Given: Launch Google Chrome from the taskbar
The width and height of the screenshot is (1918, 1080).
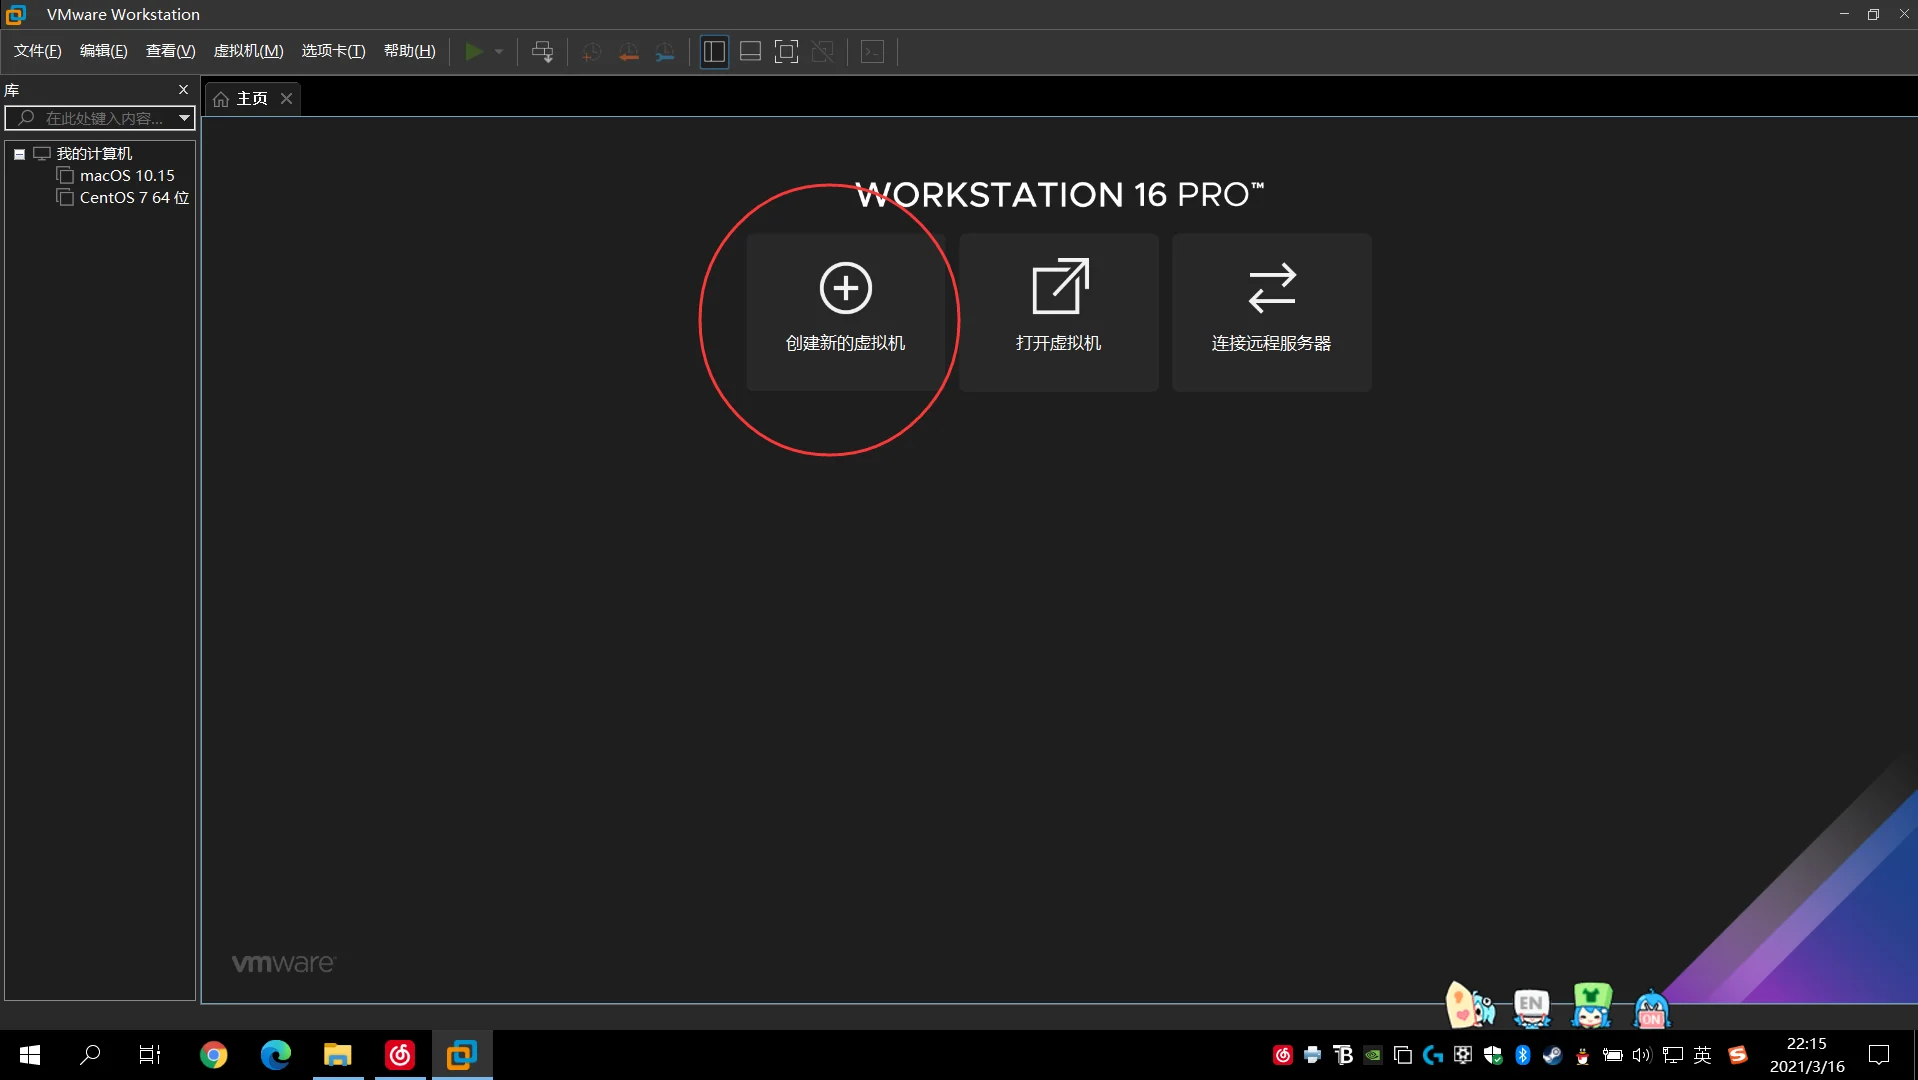Looking at the screenshot, I should pyautogui.click(x=213, y=1055).
